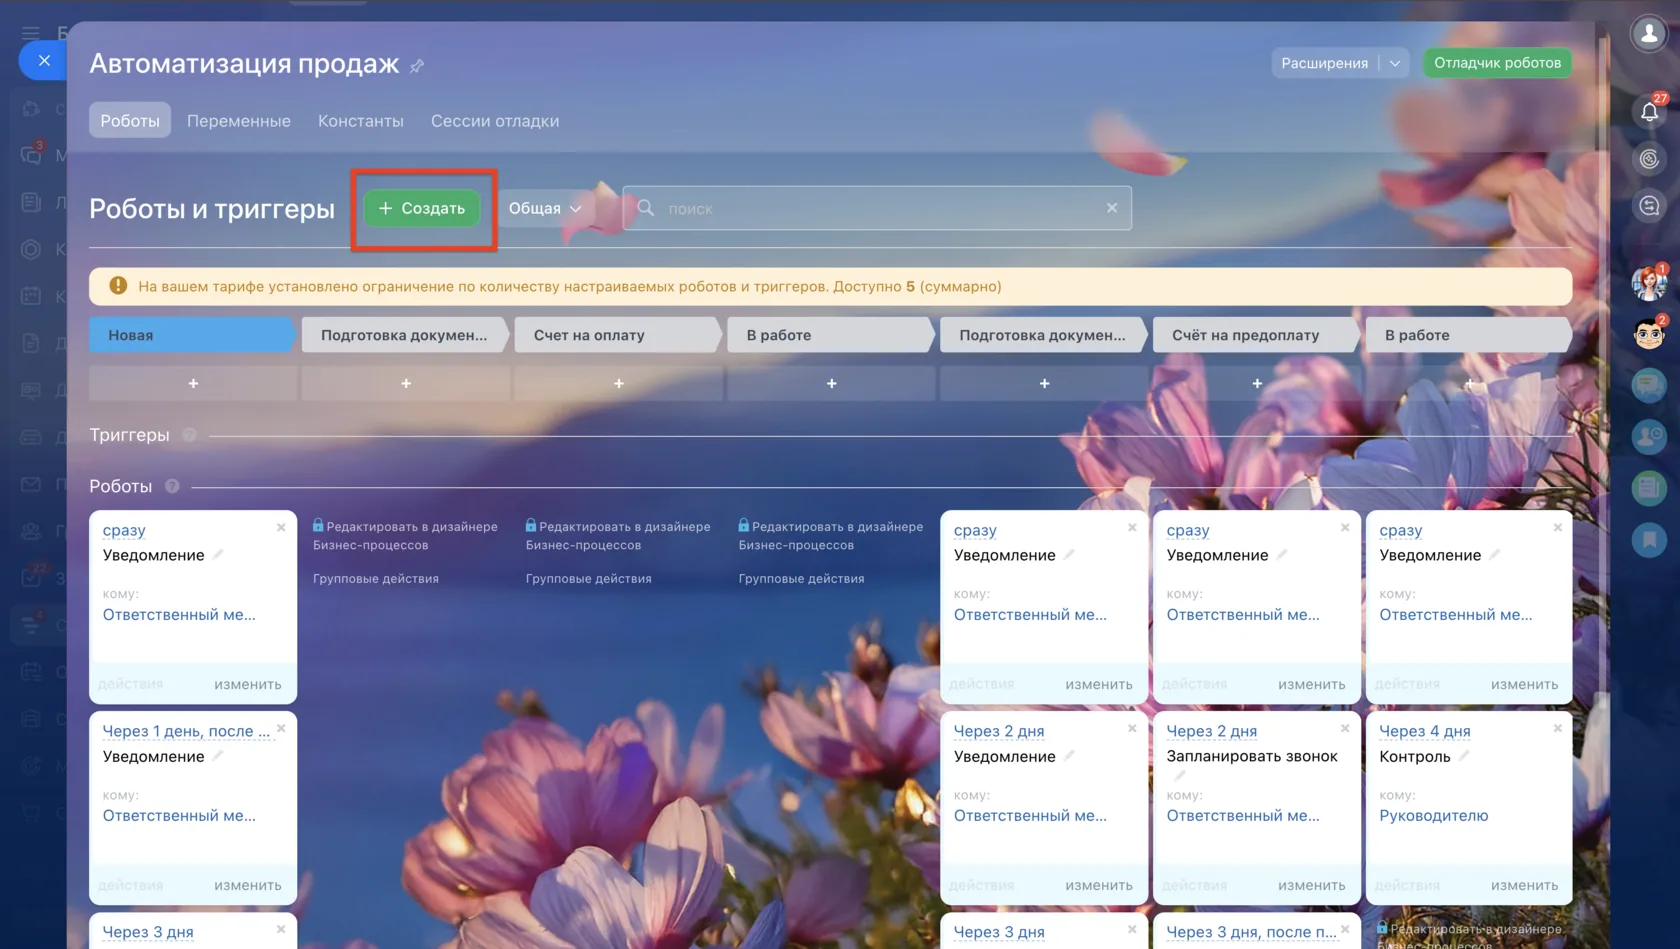Remove the 'Через 4 дня' Контроль robot
The width and height of the screenshot is (1680, 949).
point(1557,729)
